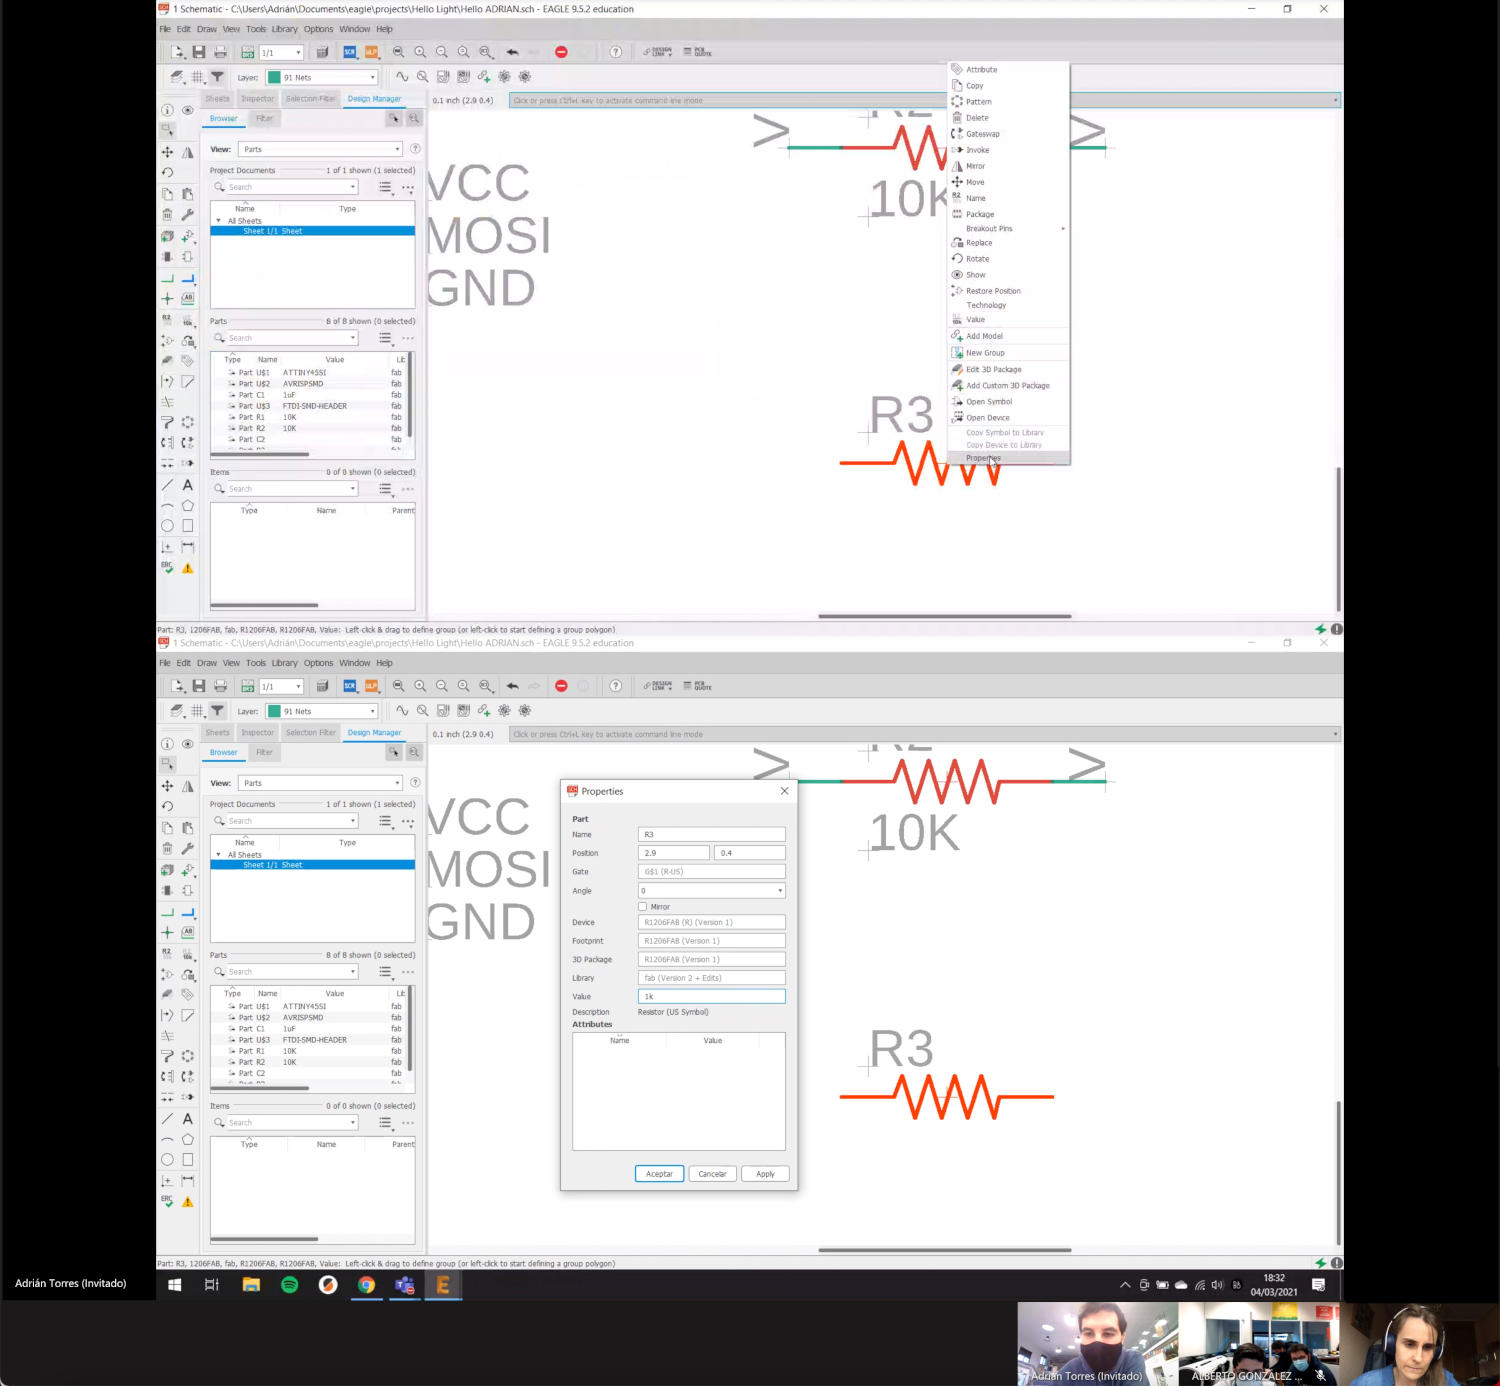1500x1386 pixels.
Task: Click the warning triangle Errors icon in the lower window's side toolbar
Action: pos(188,1202)
